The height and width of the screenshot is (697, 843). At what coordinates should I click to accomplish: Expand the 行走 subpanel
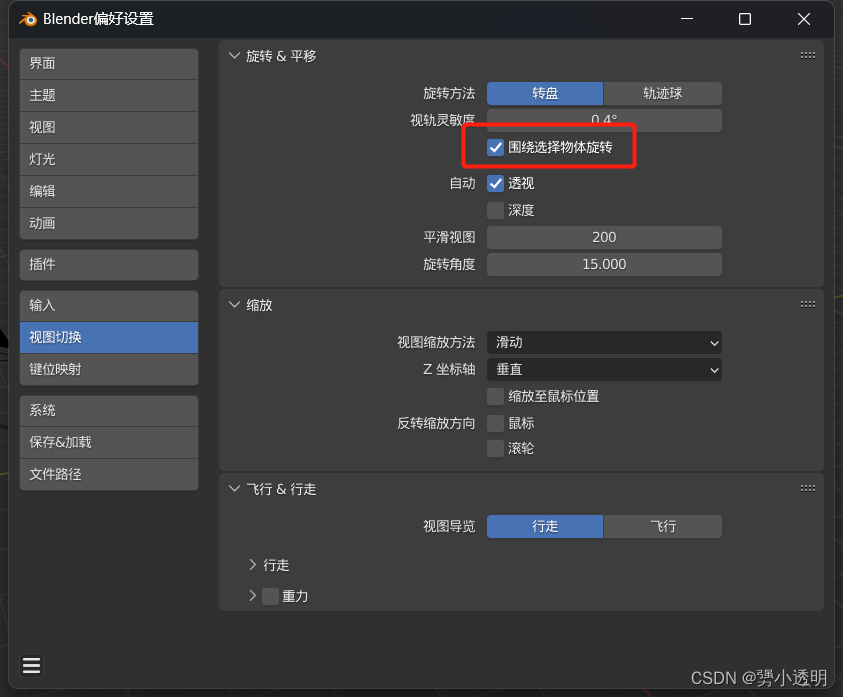click(252, 564)
